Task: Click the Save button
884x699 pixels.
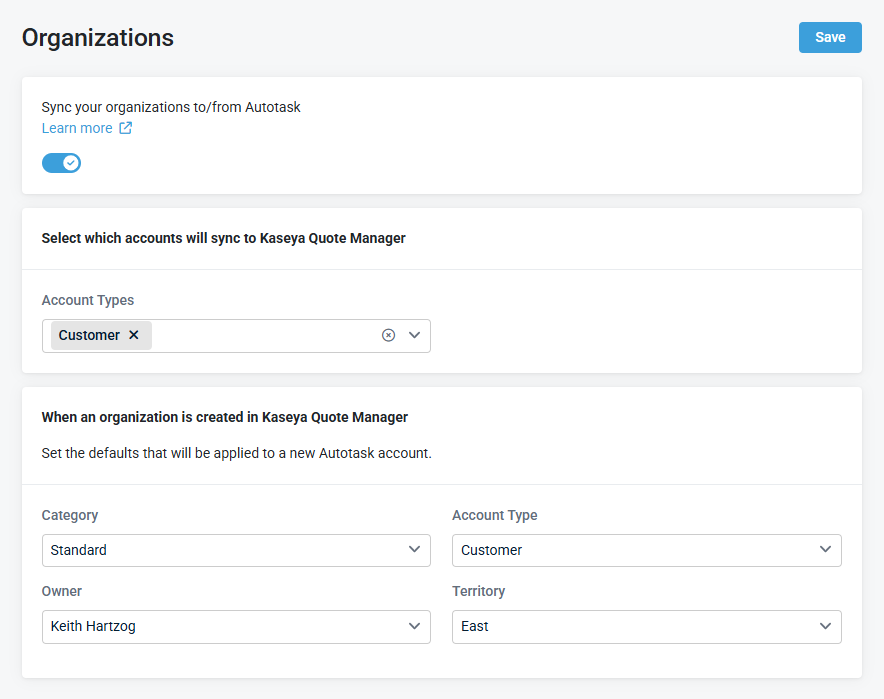Action: [x=829, y=37]
